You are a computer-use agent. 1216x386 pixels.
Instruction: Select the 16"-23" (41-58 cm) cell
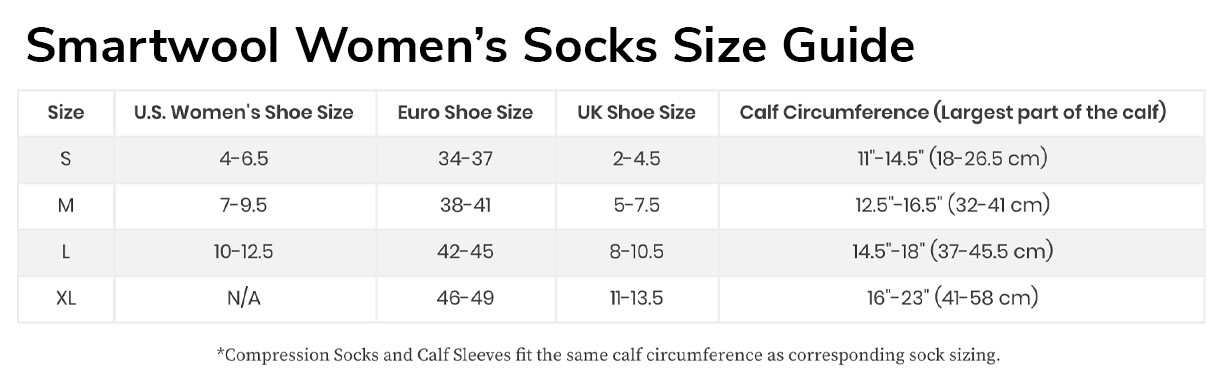pos(953,298)
